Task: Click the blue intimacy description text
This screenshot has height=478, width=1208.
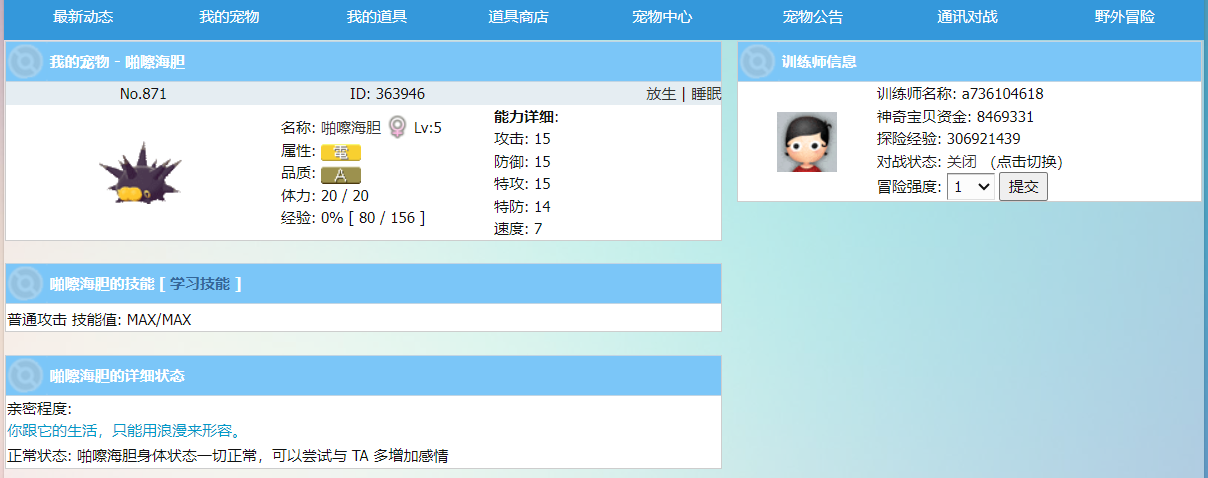Action: pos(124,431)
